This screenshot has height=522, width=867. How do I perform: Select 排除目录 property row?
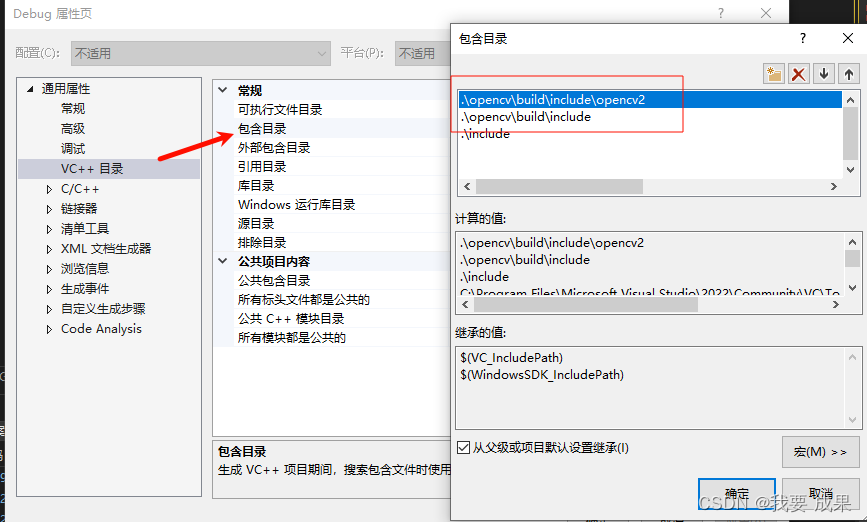click(333, 242)
